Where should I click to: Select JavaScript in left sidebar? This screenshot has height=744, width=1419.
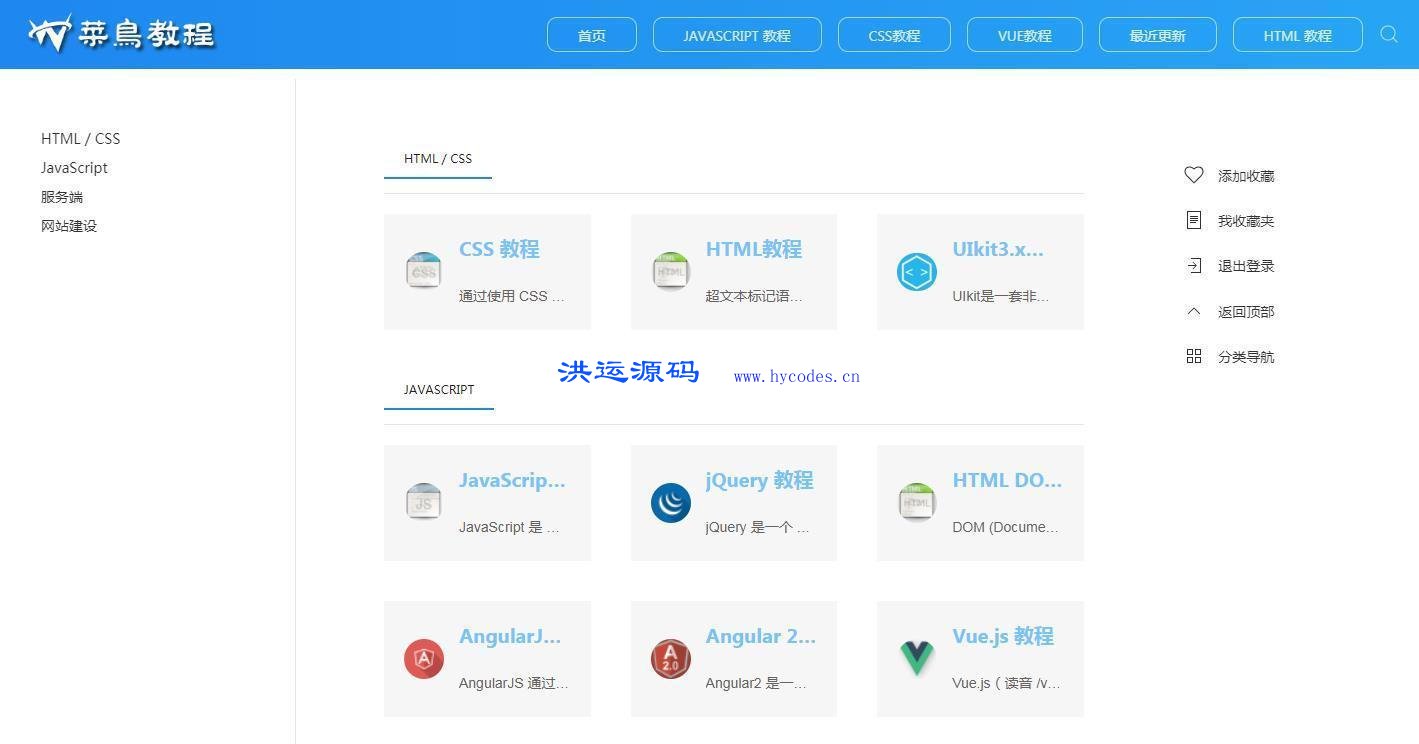pyautogui.click(x=74, y=168)
